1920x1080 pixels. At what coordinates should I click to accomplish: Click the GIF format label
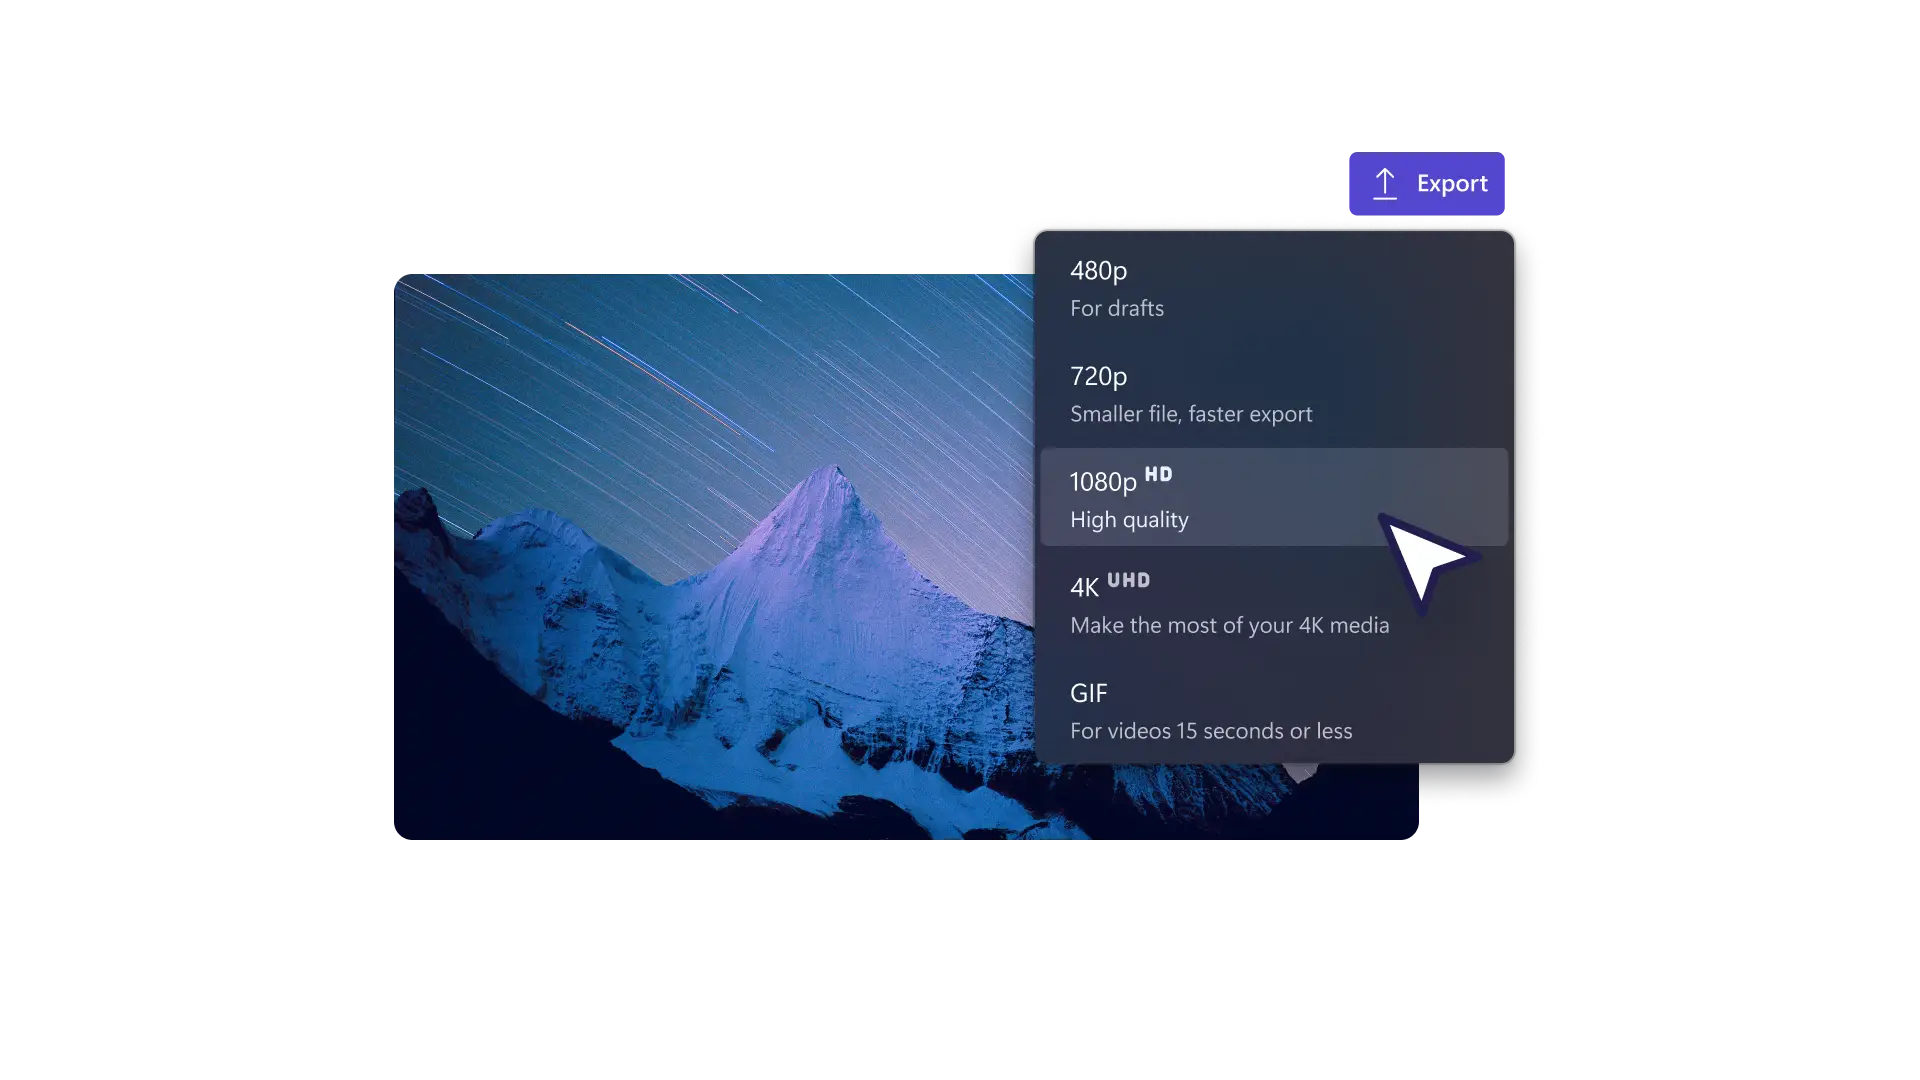coord(1088,693)
